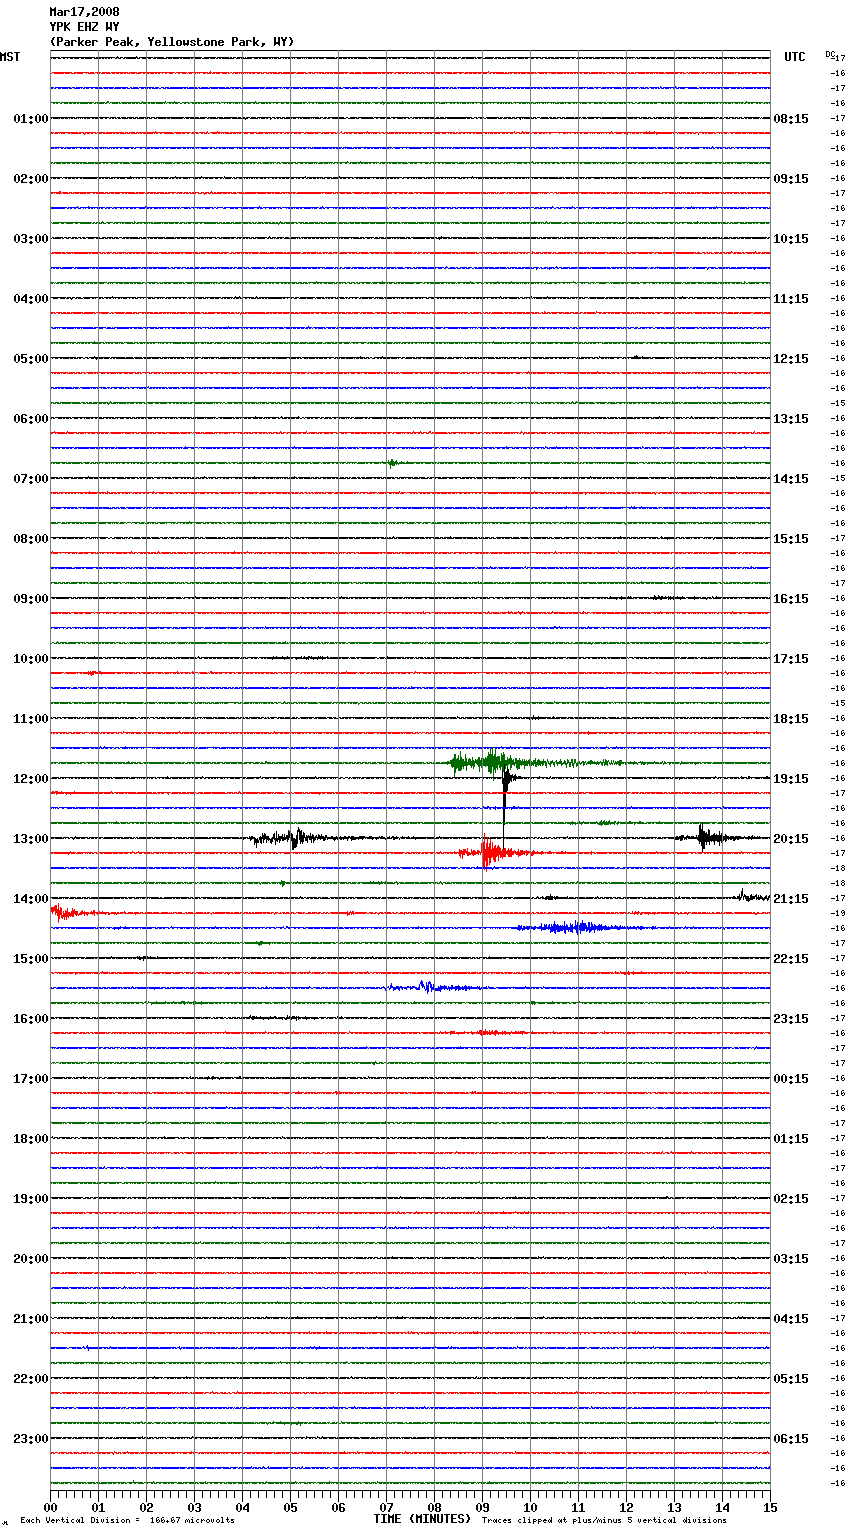The width and height of the screenshot is (850, 1534).
Task: Click the blue seismic signal below 14:00 trace
Action: pyautogui.click(x=580, y=928)
